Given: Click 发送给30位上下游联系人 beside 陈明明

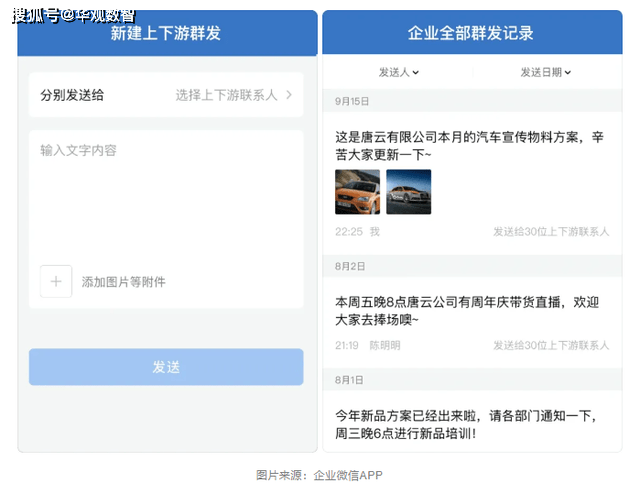Looking at the screenshot, I should [x=550, y=345].
